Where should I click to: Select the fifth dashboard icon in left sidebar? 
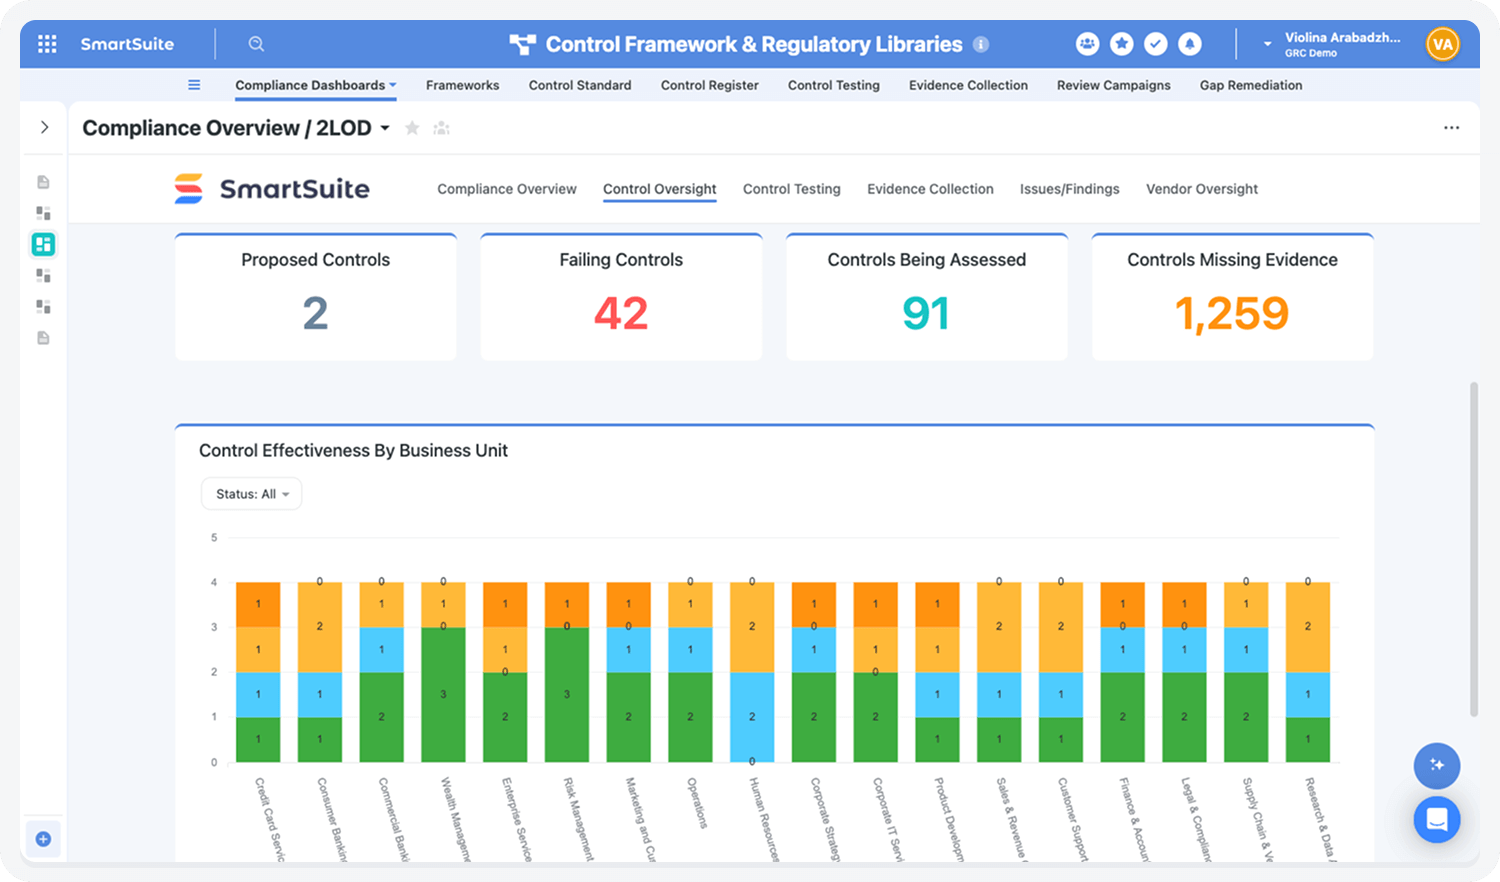(x=43, y=306)
